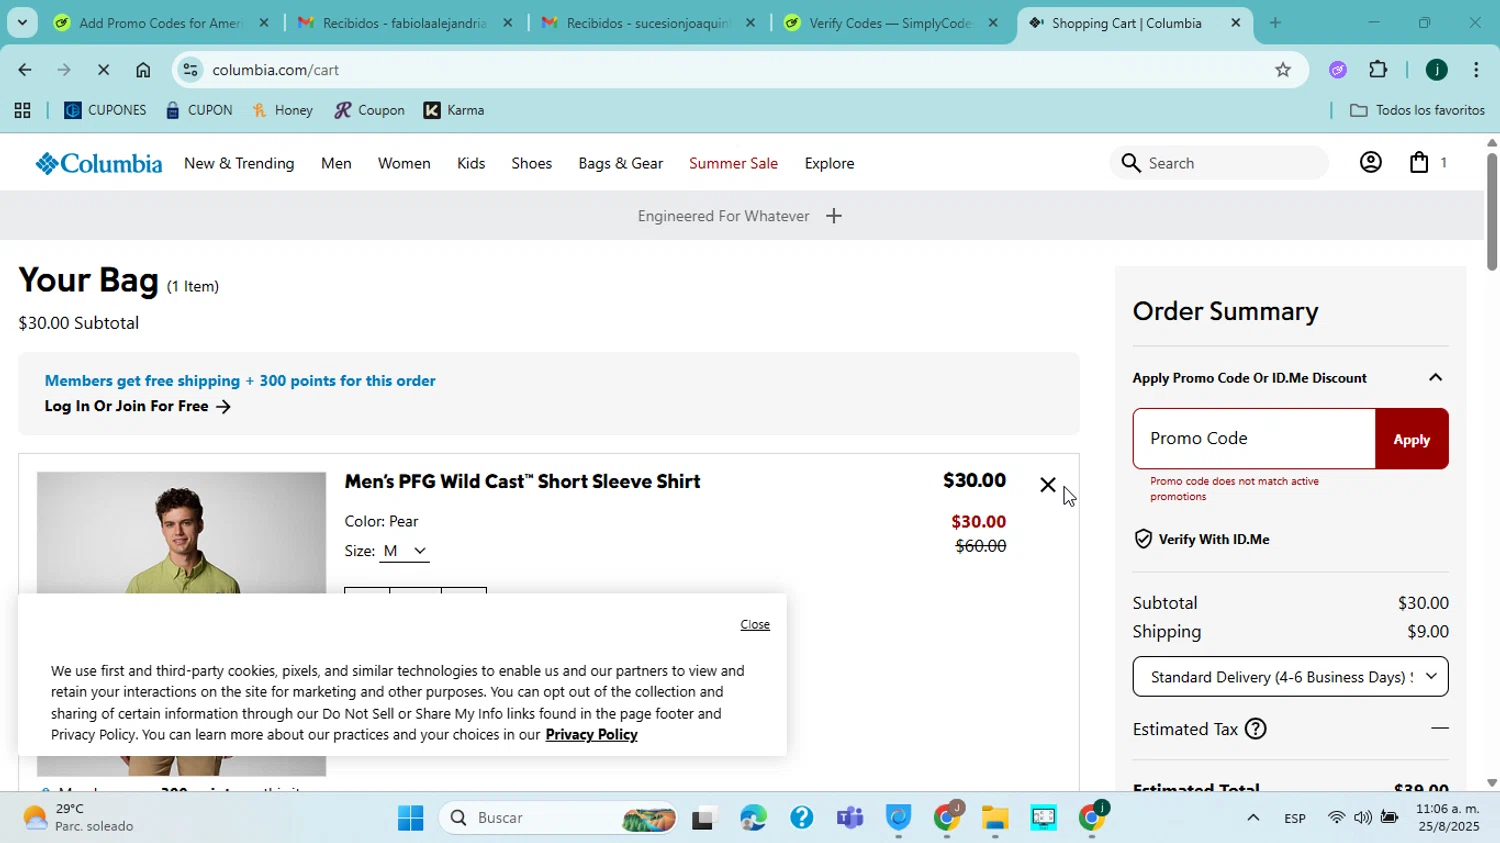Open the Size M dropdown

click(405, 551)
